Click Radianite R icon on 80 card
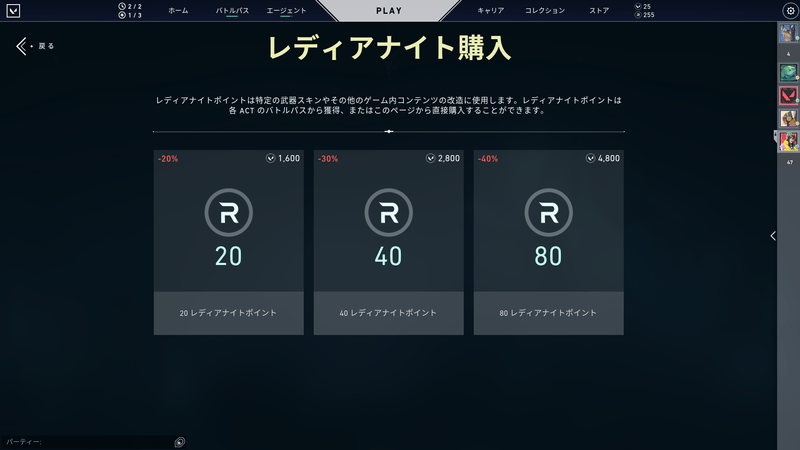 click(548, 212)
